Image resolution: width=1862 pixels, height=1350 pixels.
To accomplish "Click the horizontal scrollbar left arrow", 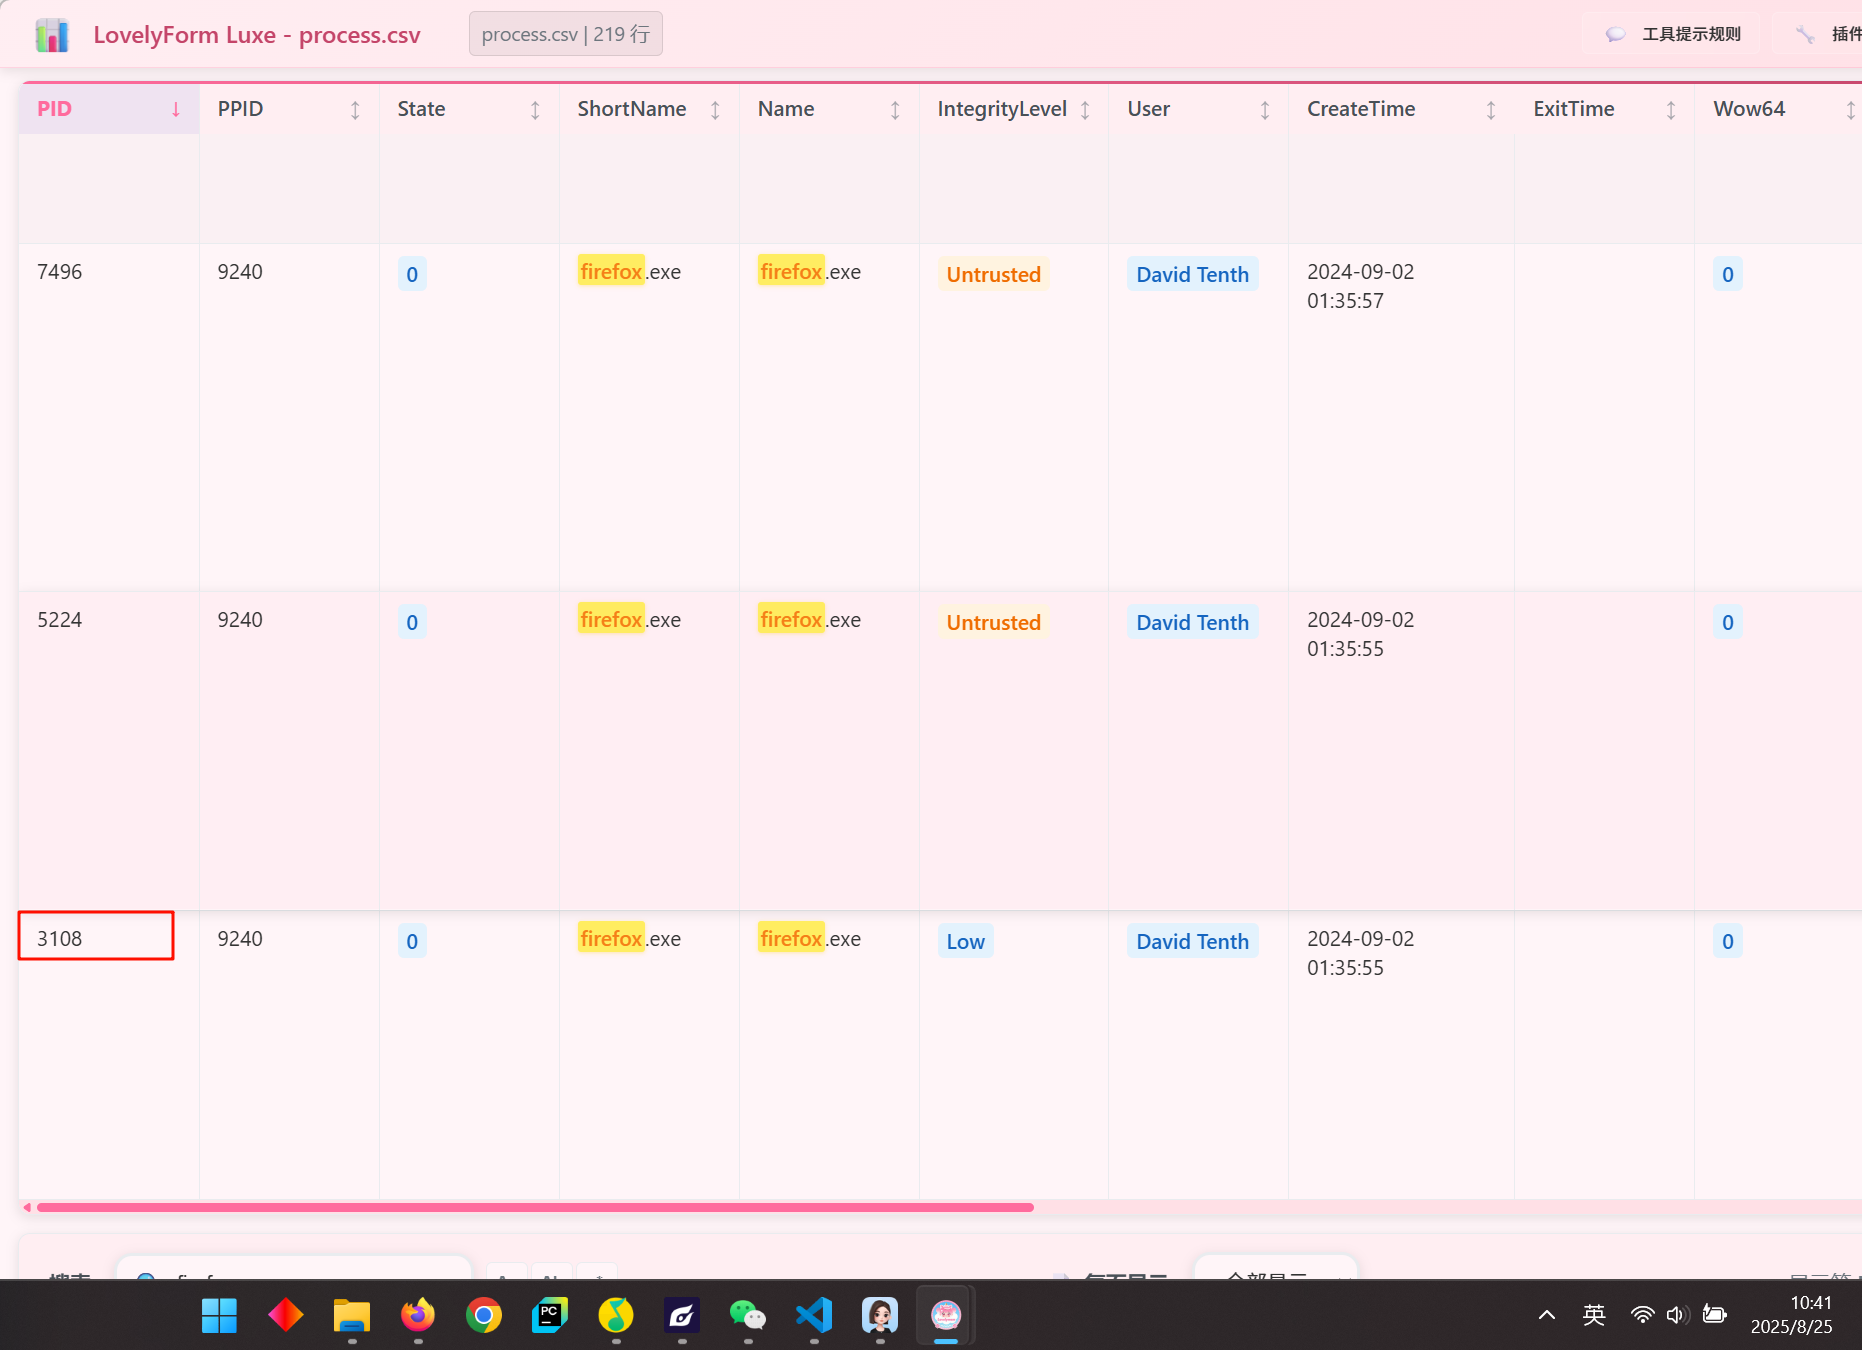I will pos(27,1207).
